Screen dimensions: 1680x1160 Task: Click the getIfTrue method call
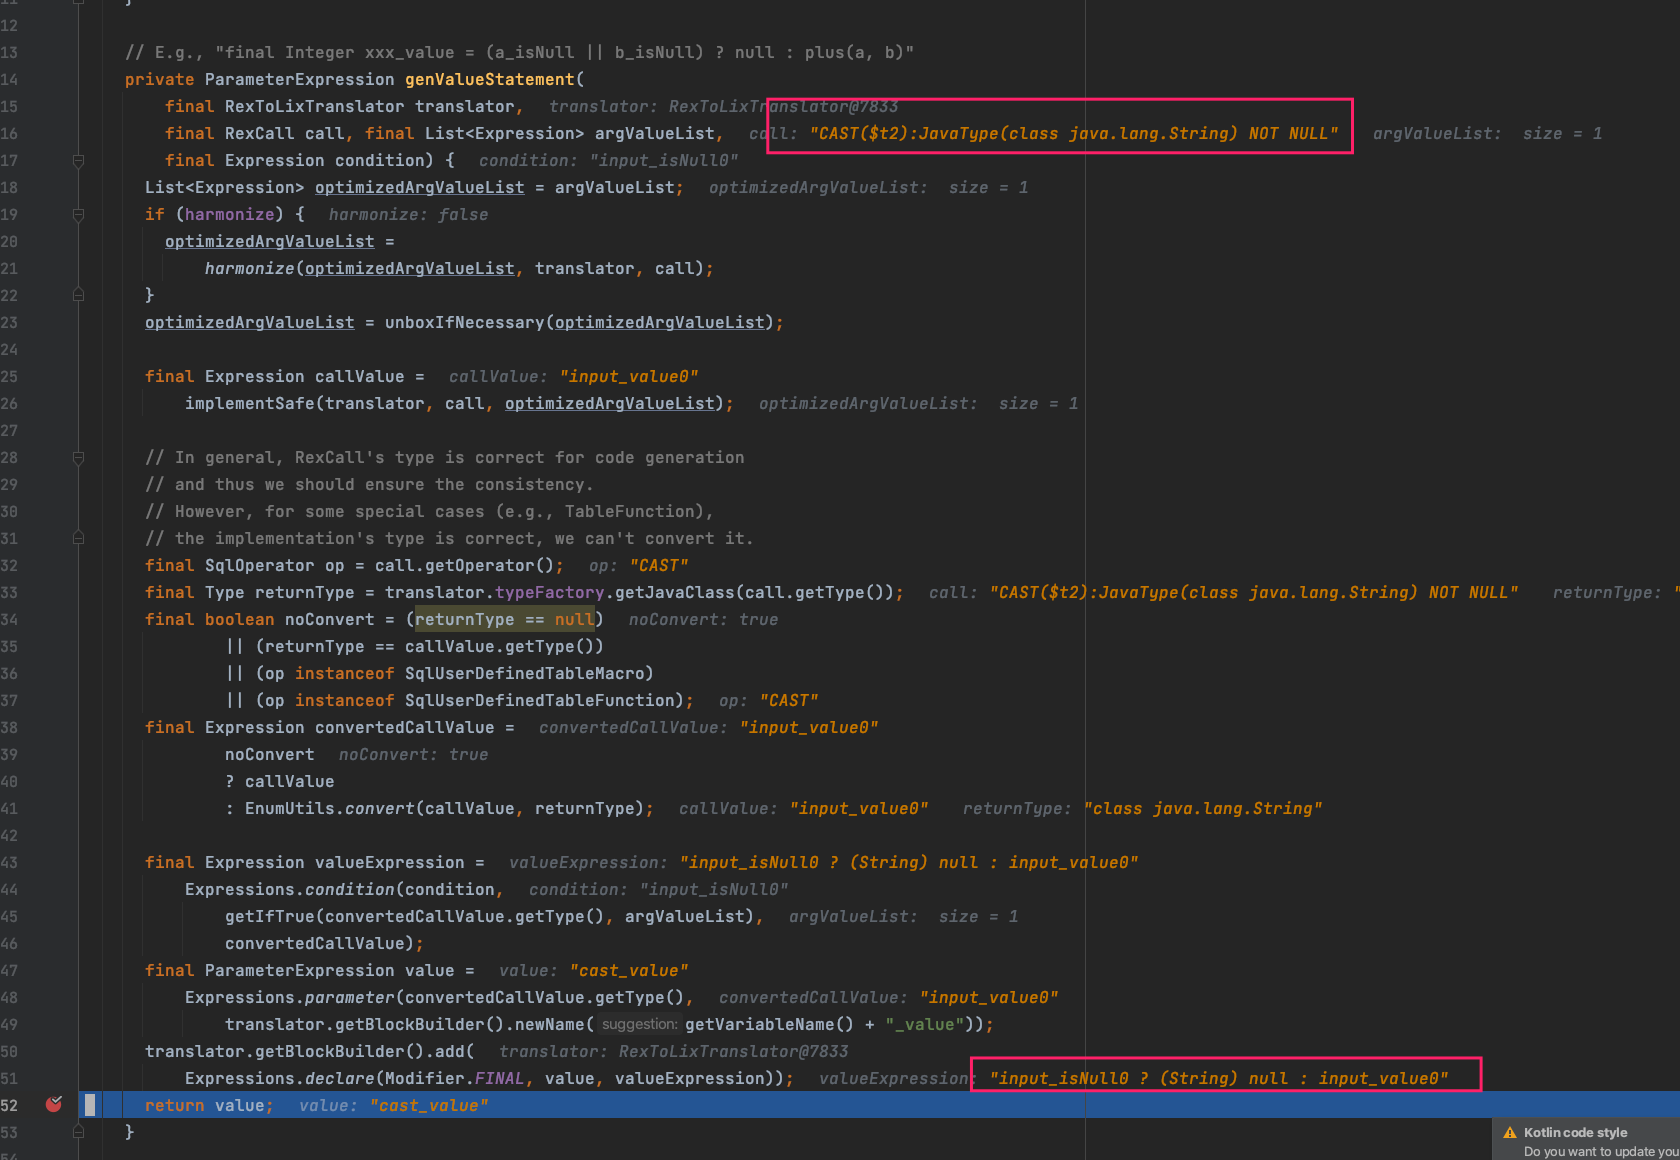pos(270,916)
